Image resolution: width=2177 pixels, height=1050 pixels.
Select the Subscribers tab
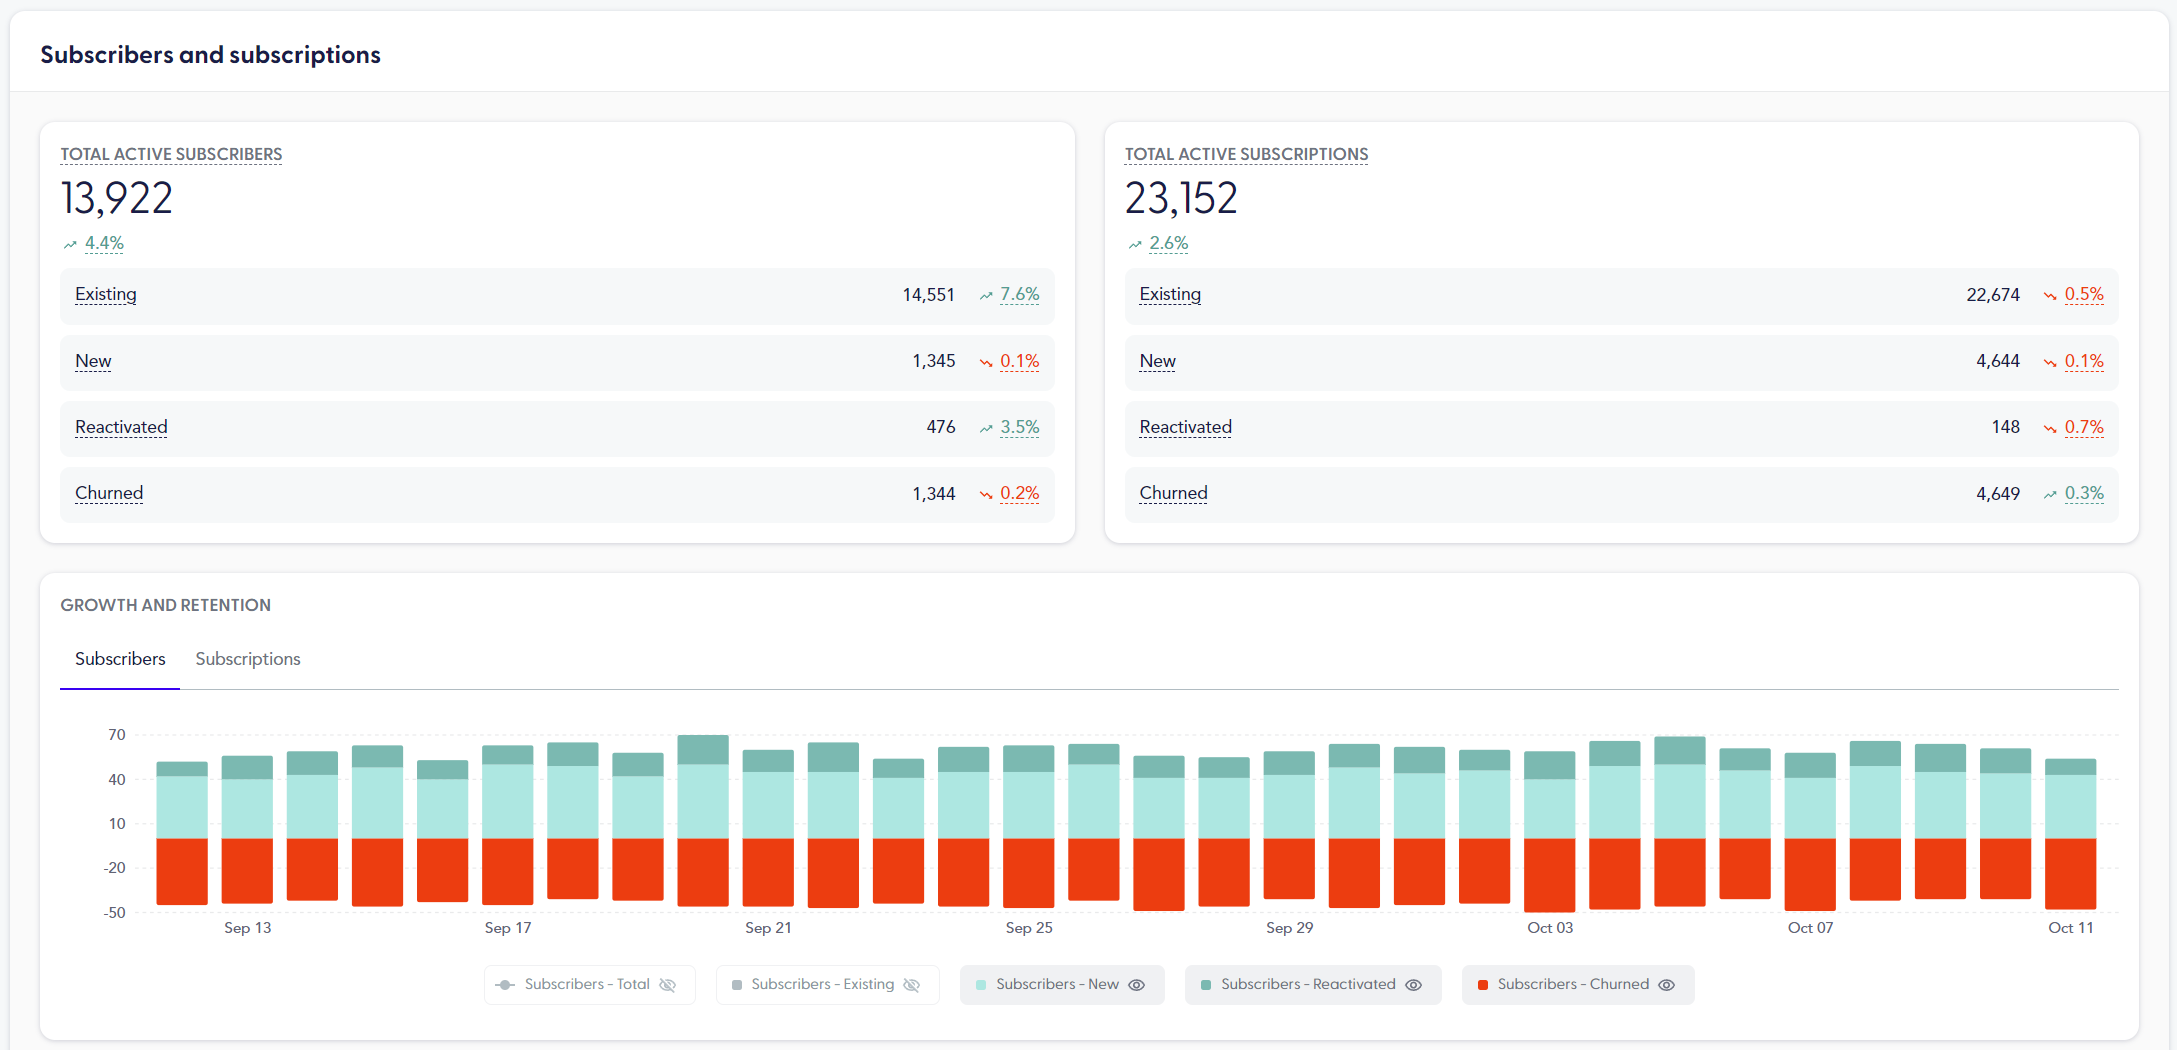click(x=119, y=659)
